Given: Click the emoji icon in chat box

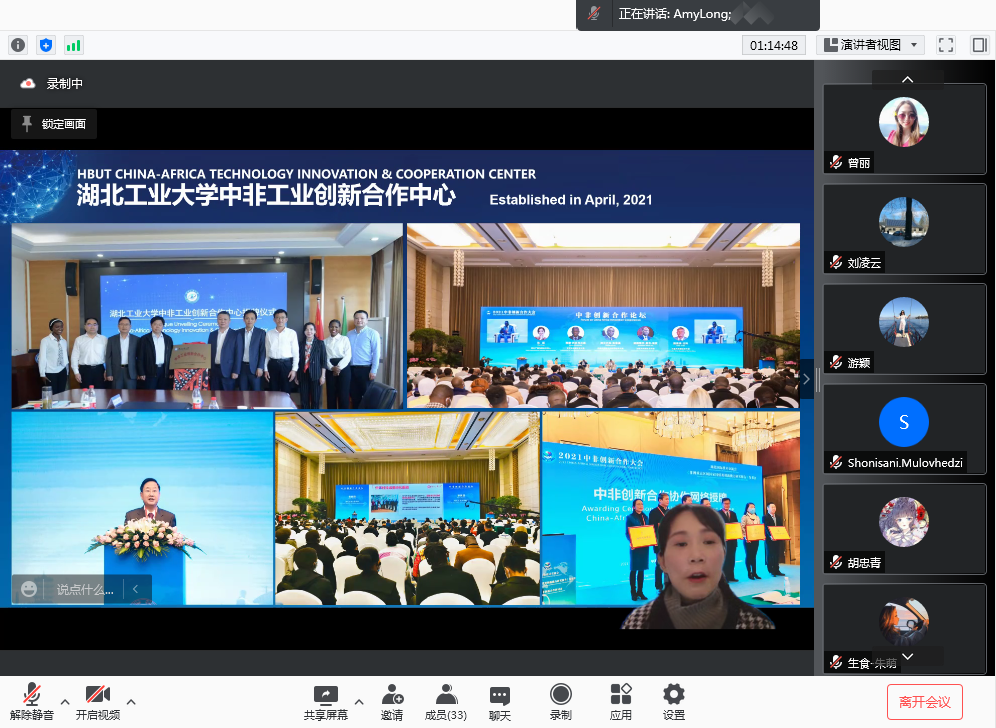Looking at the screenshot, I should (x=29, y=589).
